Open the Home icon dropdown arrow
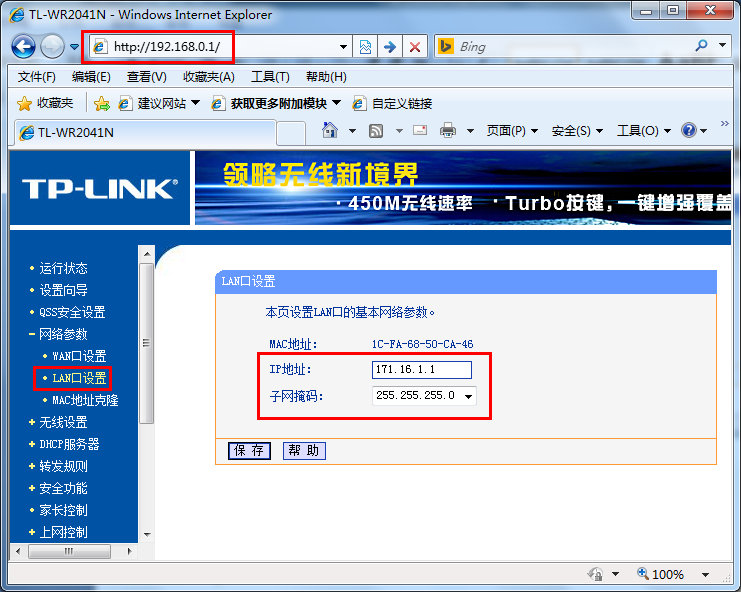This screenshot has width=741, height=592. [352, 131]
